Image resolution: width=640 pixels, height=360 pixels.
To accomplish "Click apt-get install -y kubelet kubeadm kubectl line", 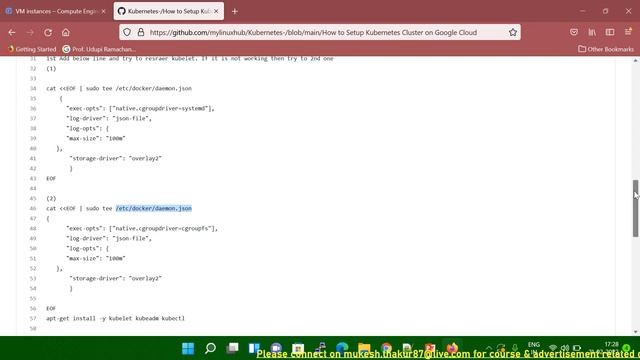I will (x=116, y=318).
